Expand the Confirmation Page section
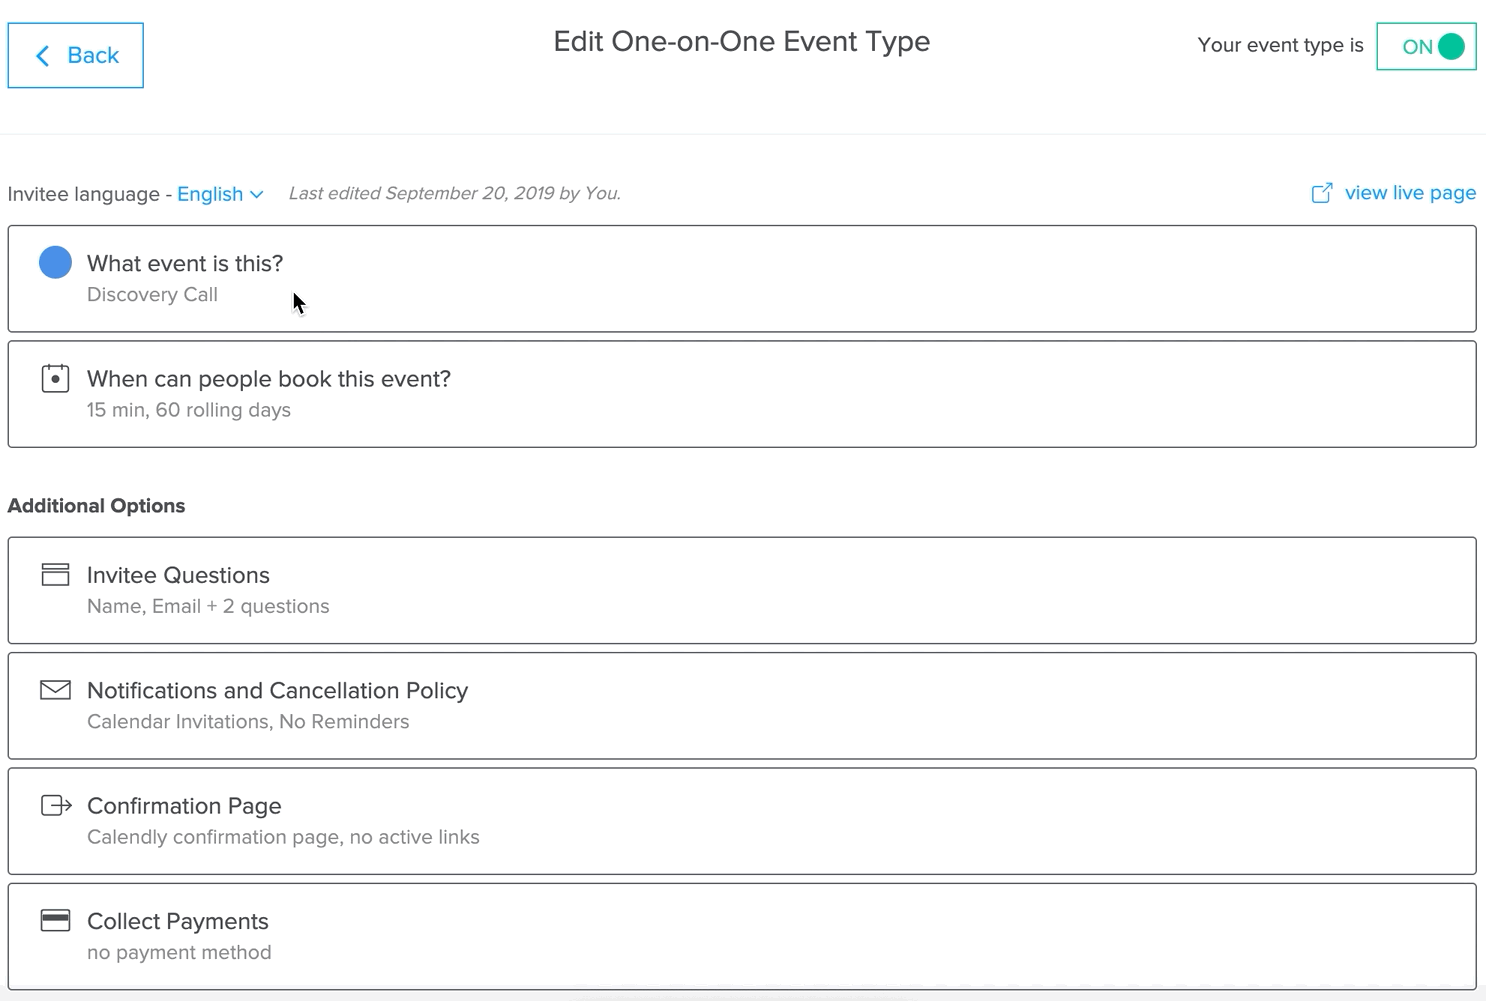 (742, 821)
